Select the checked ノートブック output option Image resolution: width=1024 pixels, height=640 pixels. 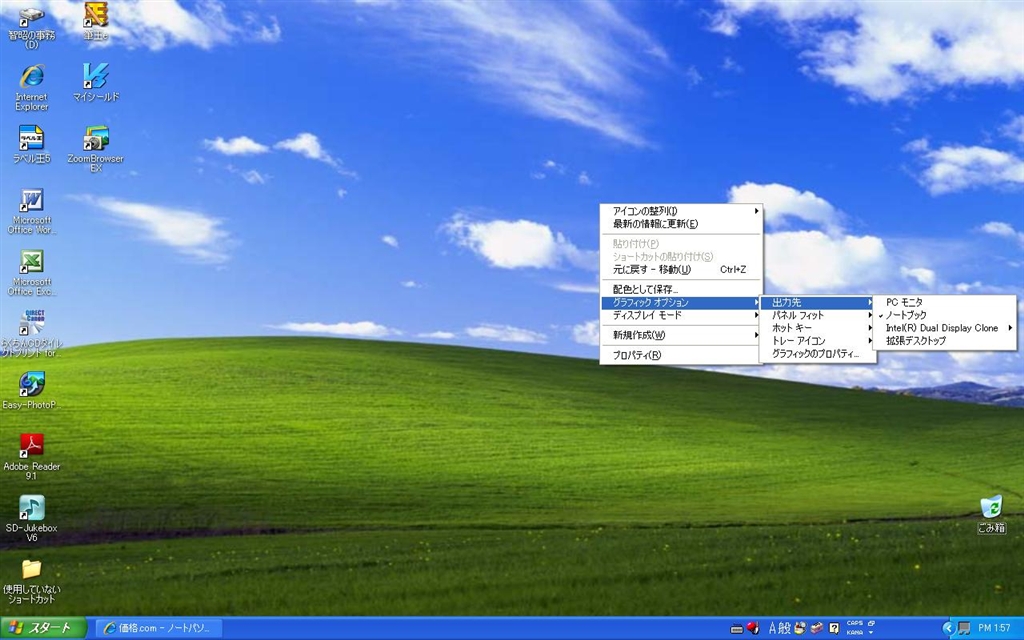(944, 315)
